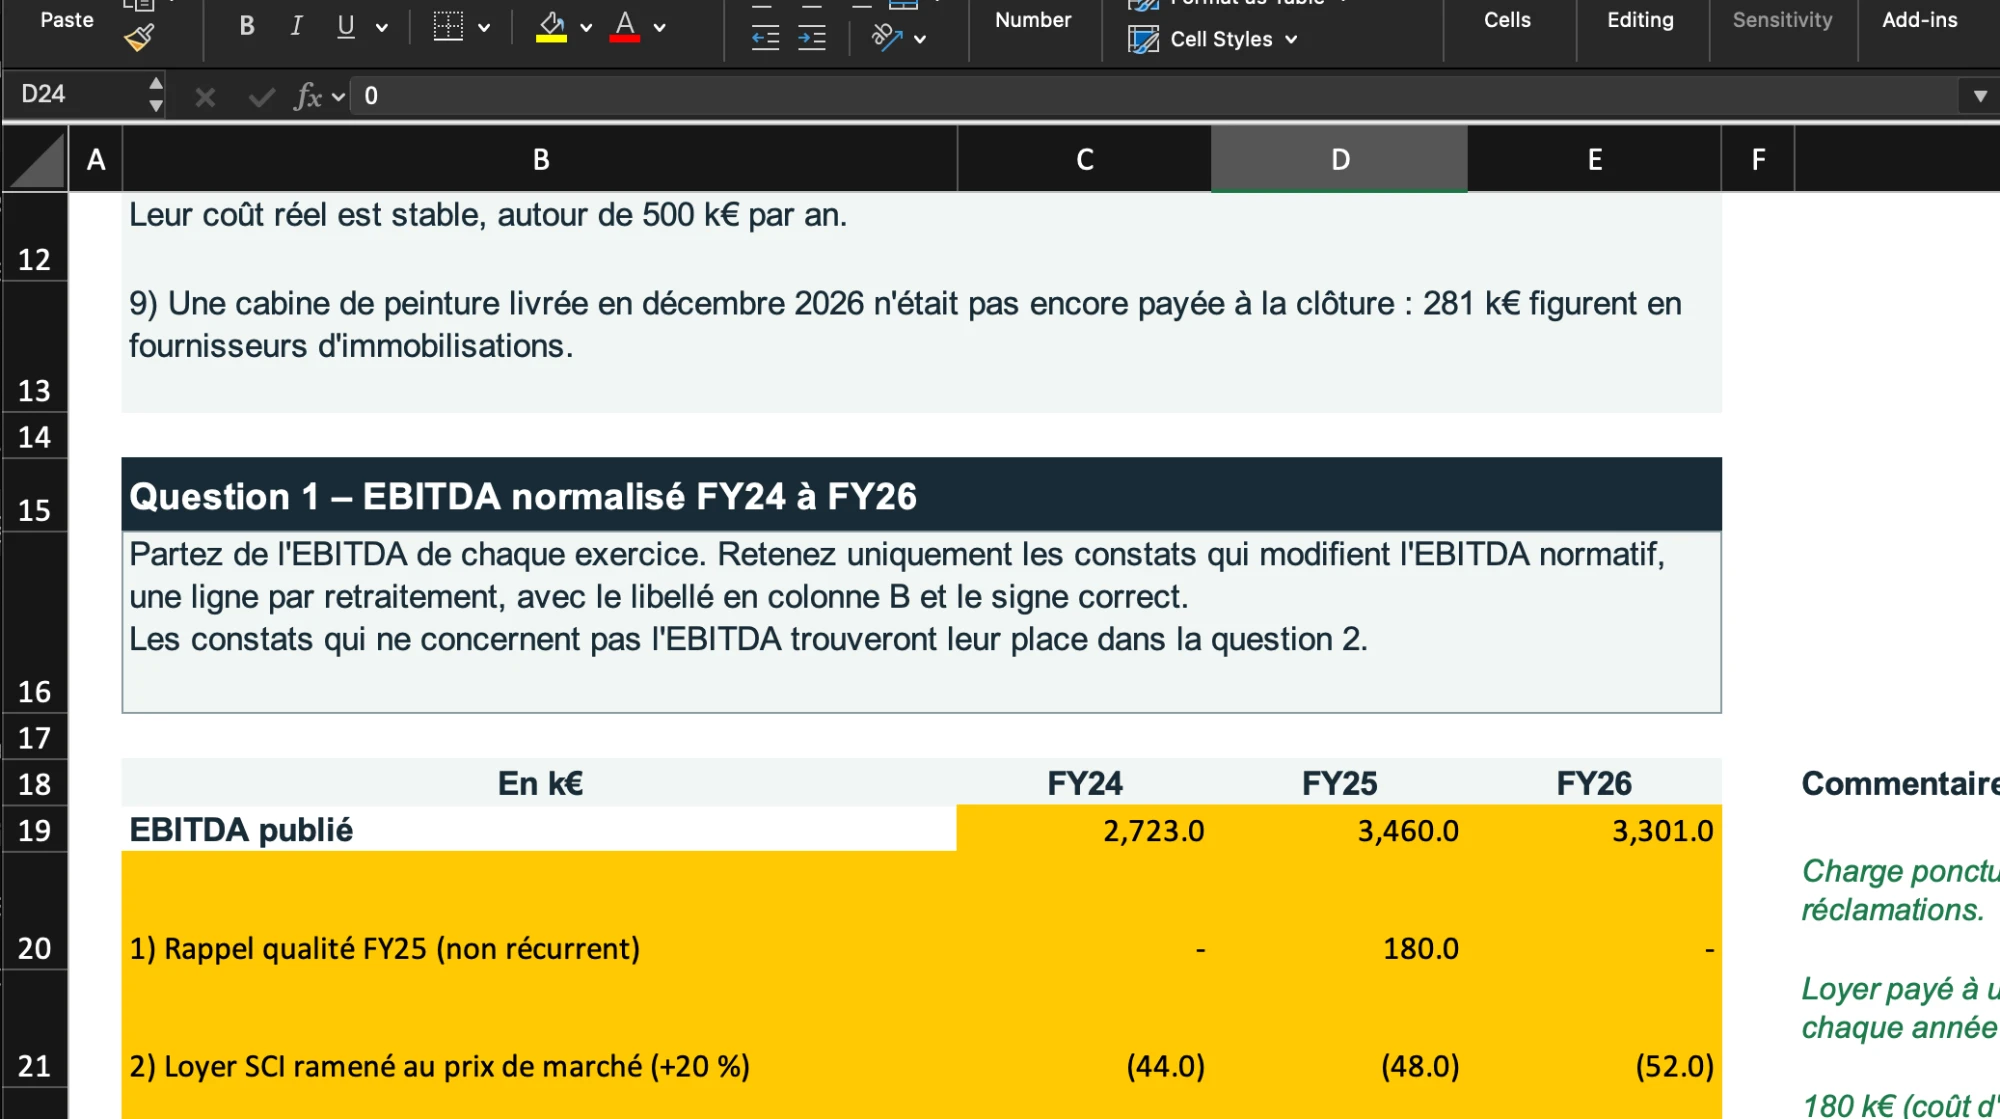The height and width of the screenshot is (1119, 2000).
Task: Open Add-ins
Action: tap(1919, 20)
